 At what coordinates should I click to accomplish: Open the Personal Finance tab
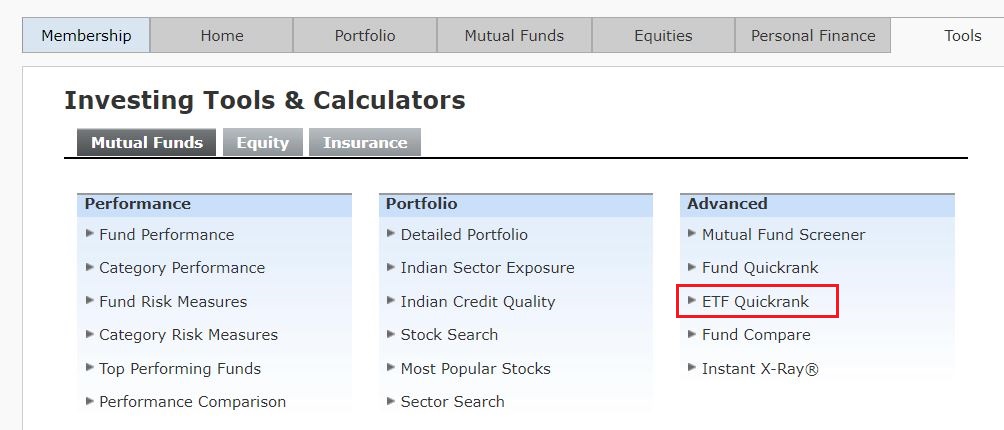pyautogui.click(x=813, y=35)
